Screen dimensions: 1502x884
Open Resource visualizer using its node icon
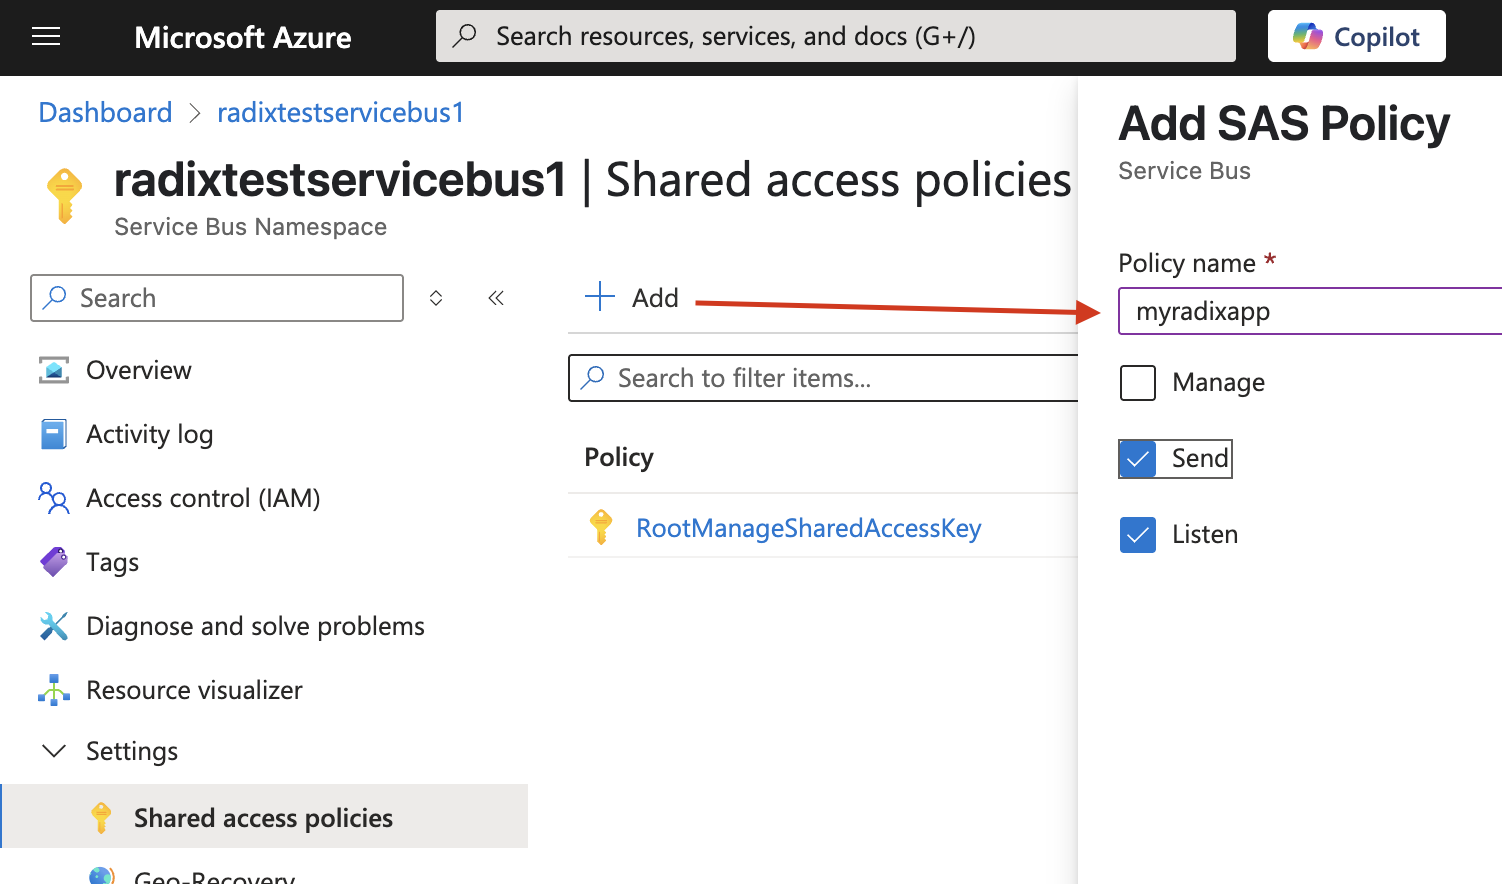point(52,689)
